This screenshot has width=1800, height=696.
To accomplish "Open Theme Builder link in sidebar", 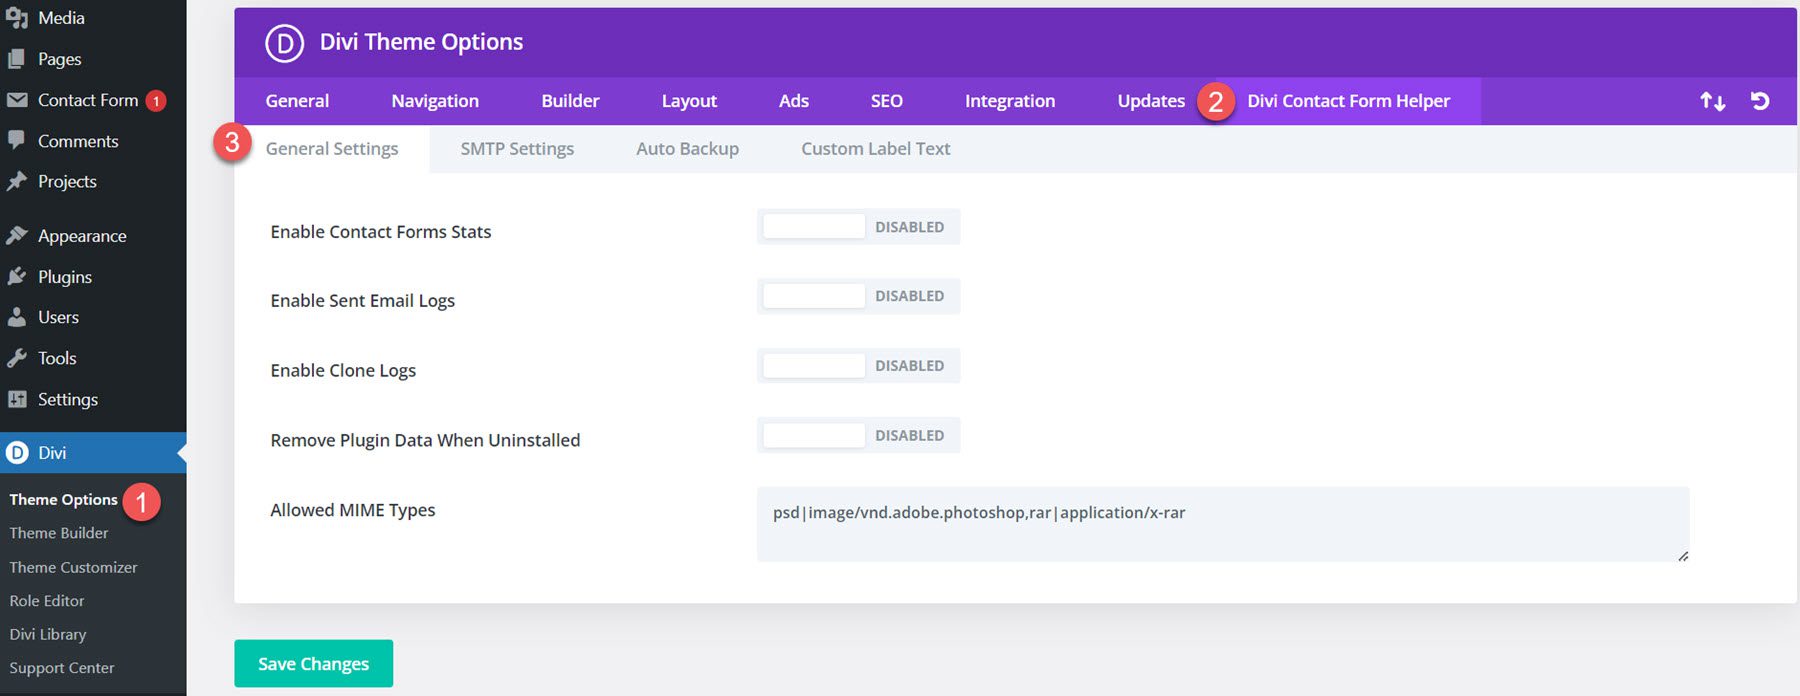I will (59, 533).
